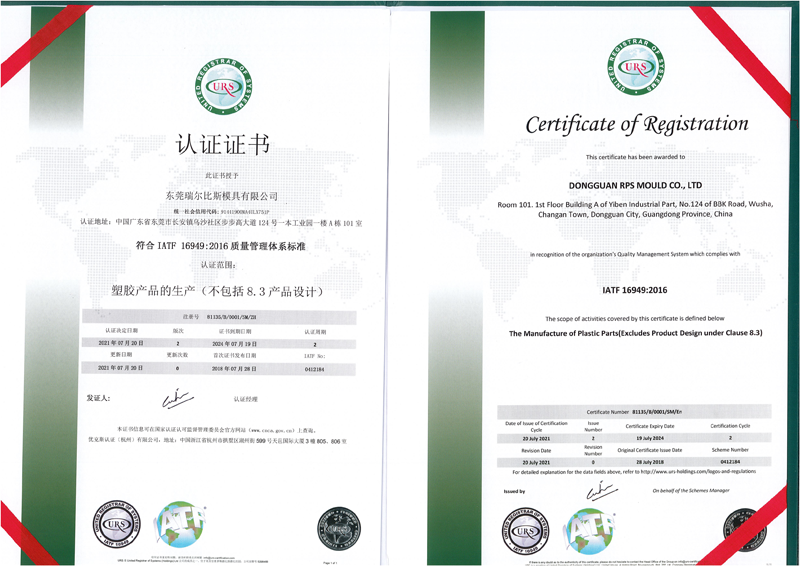The width and height of the screenshot is (800, 566).
Task: Click the IATF globe logo on English page
Action: pos(589,531)
